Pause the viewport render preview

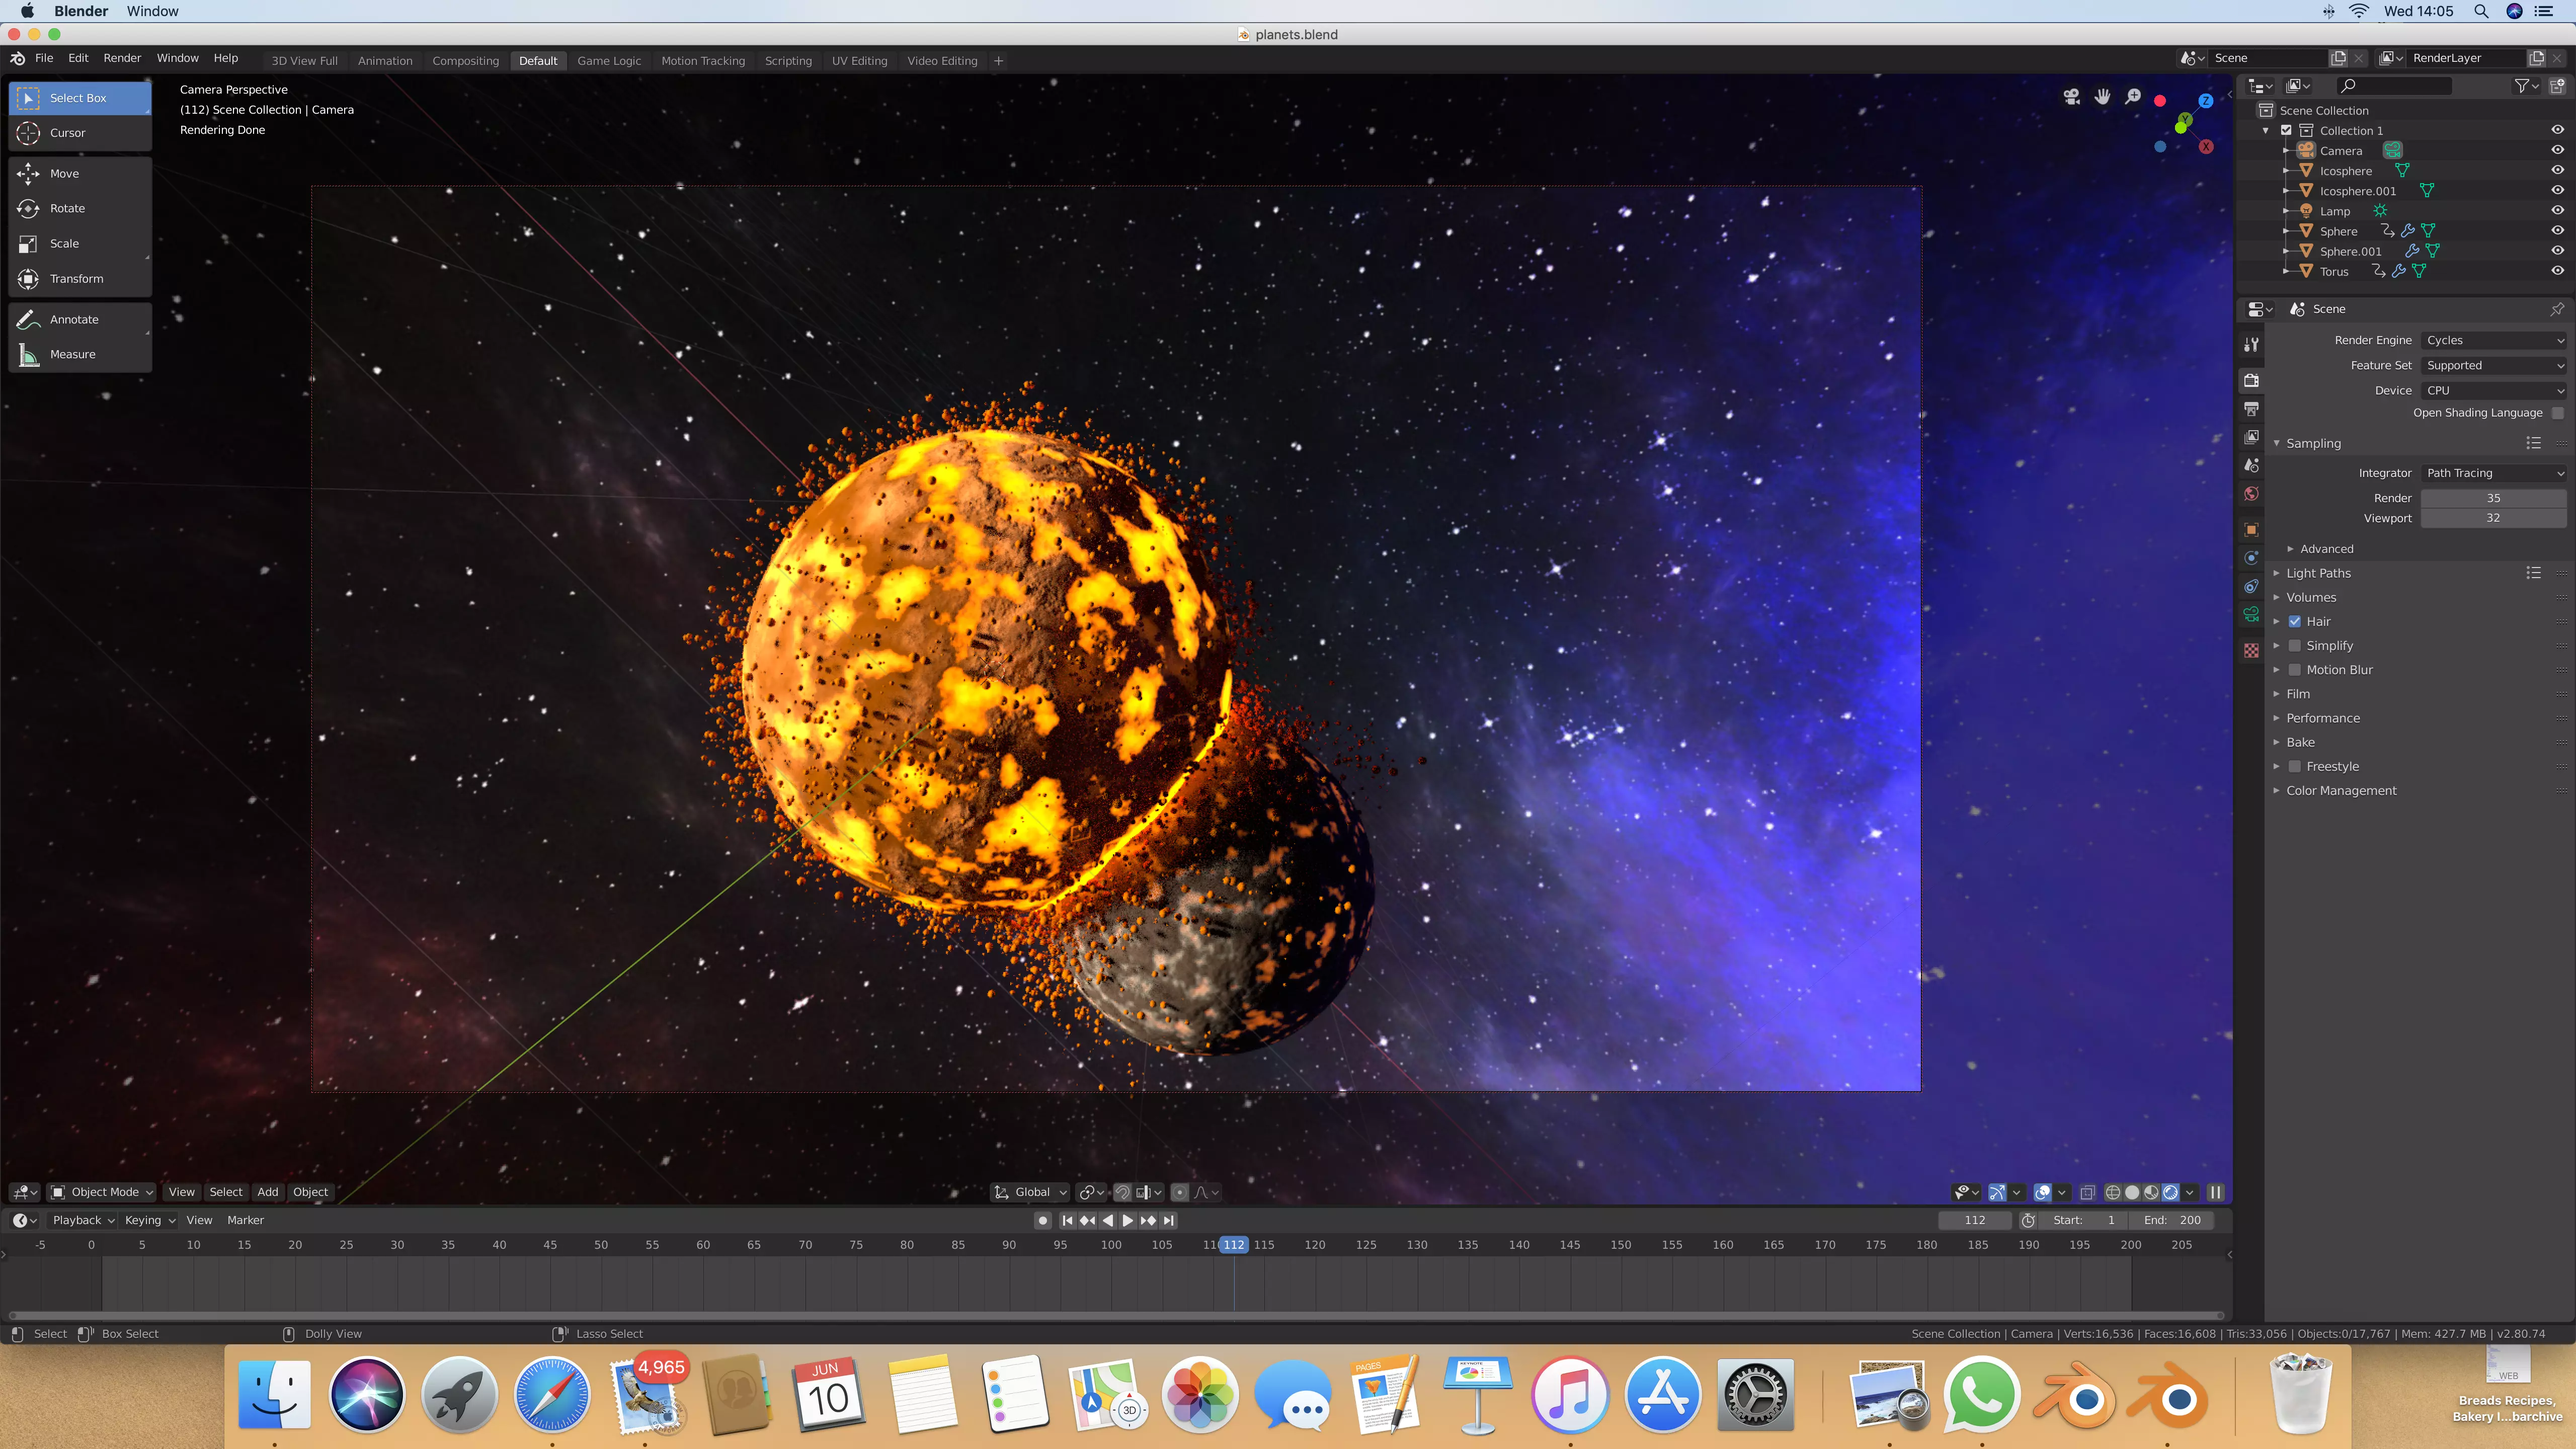[2215, 1193]
